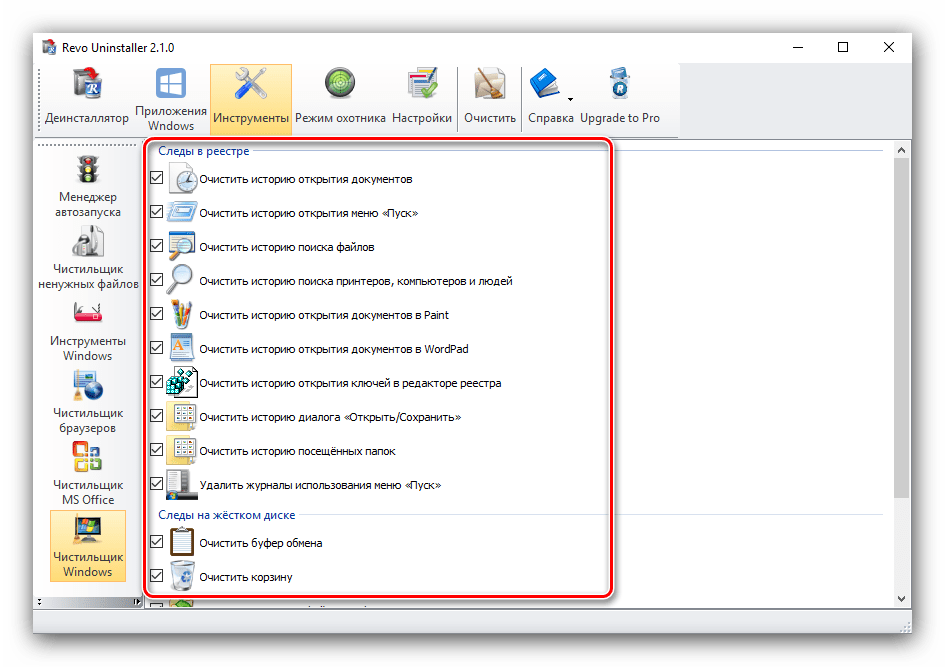Open the Деинсталлятор toolbar icon

point(87,98)
